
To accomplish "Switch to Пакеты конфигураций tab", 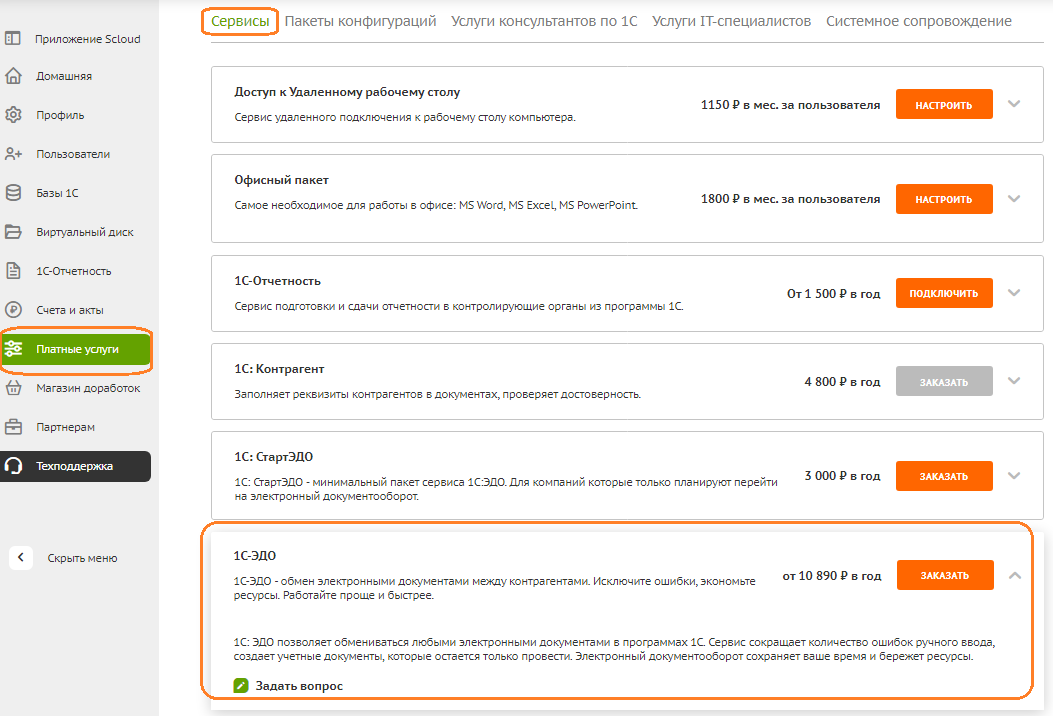I will 360,21.
